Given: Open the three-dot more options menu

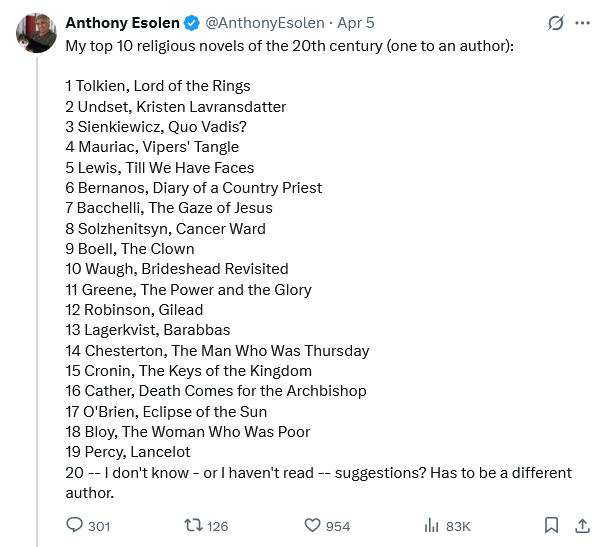Looking at the screenshot, I should pyautogui.click(x=583, y=23).
